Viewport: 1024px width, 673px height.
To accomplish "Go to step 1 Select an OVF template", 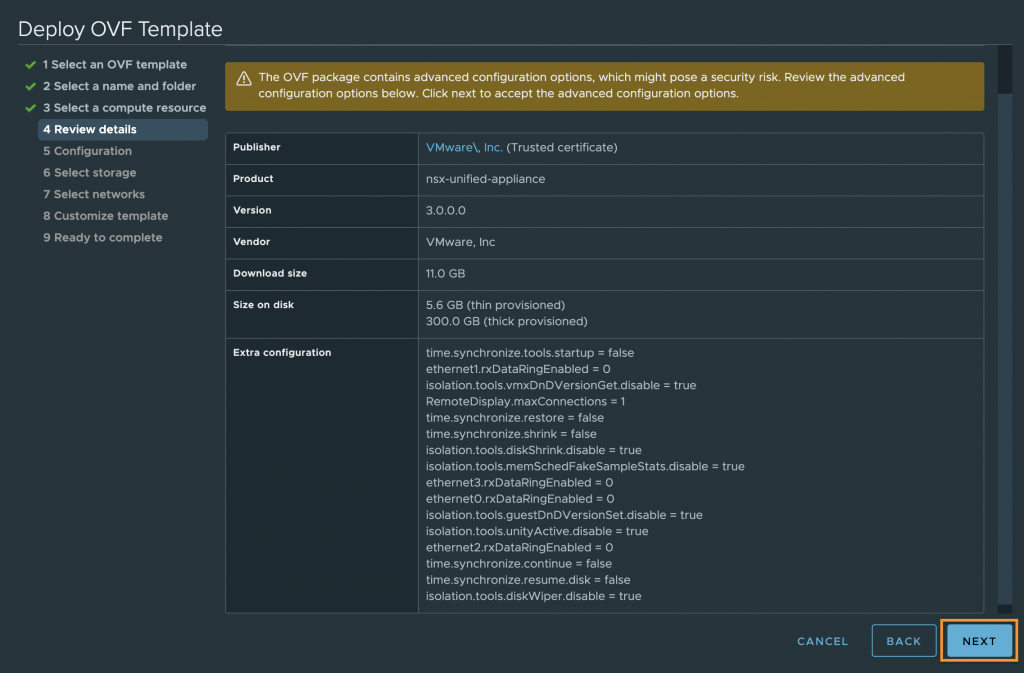I will coord(115,65).
